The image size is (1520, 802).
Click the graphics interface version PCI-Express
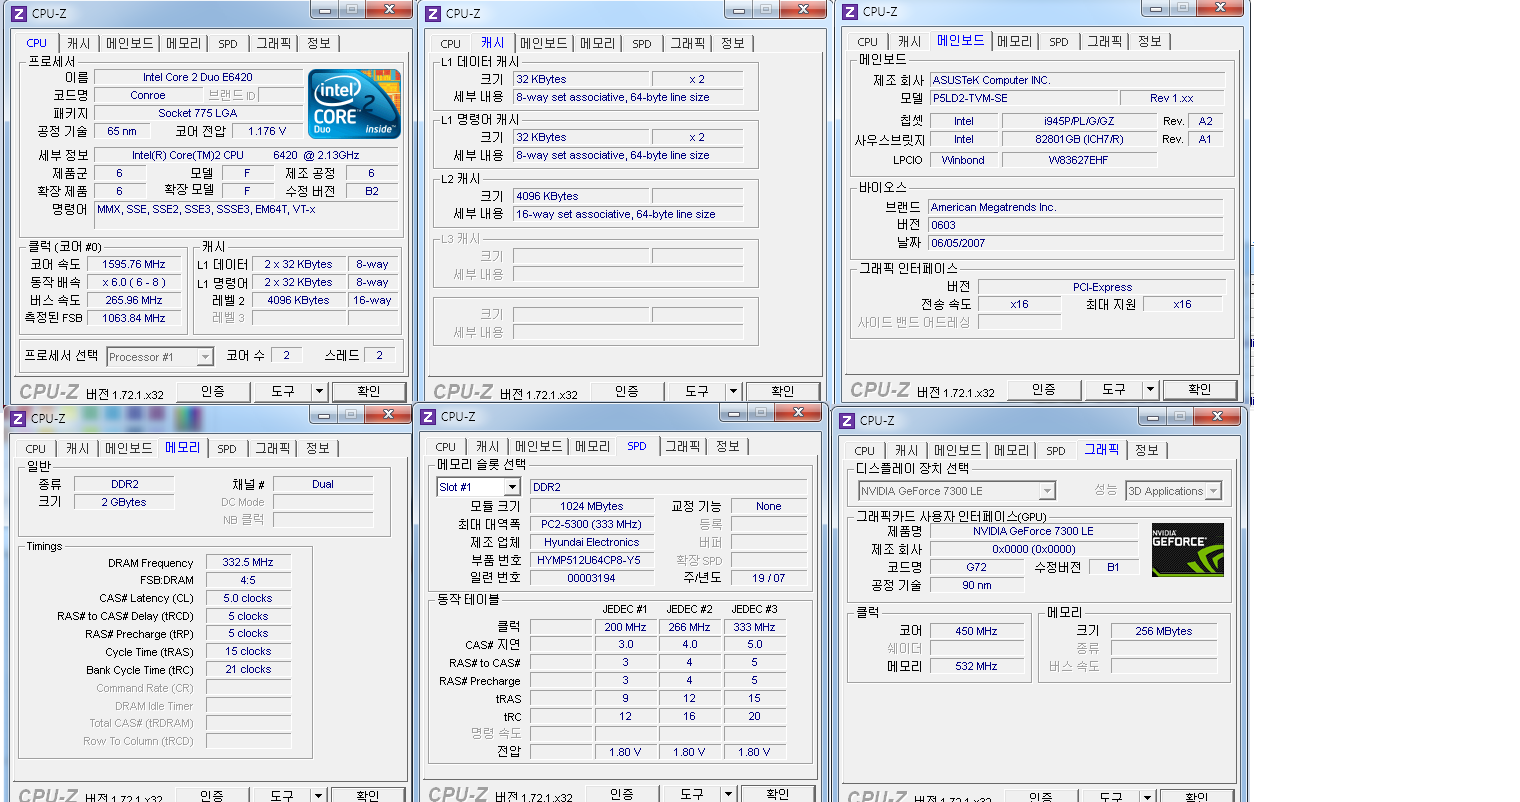(1102, 287)
